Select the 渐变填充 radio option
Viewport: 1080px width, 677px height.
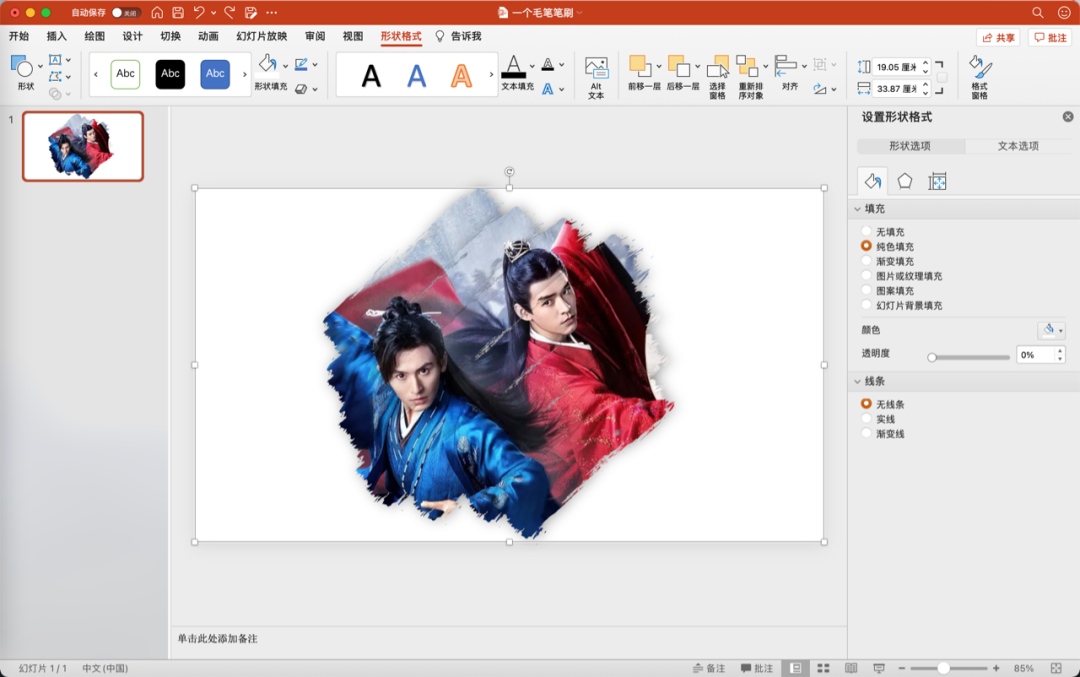[866, 261]
